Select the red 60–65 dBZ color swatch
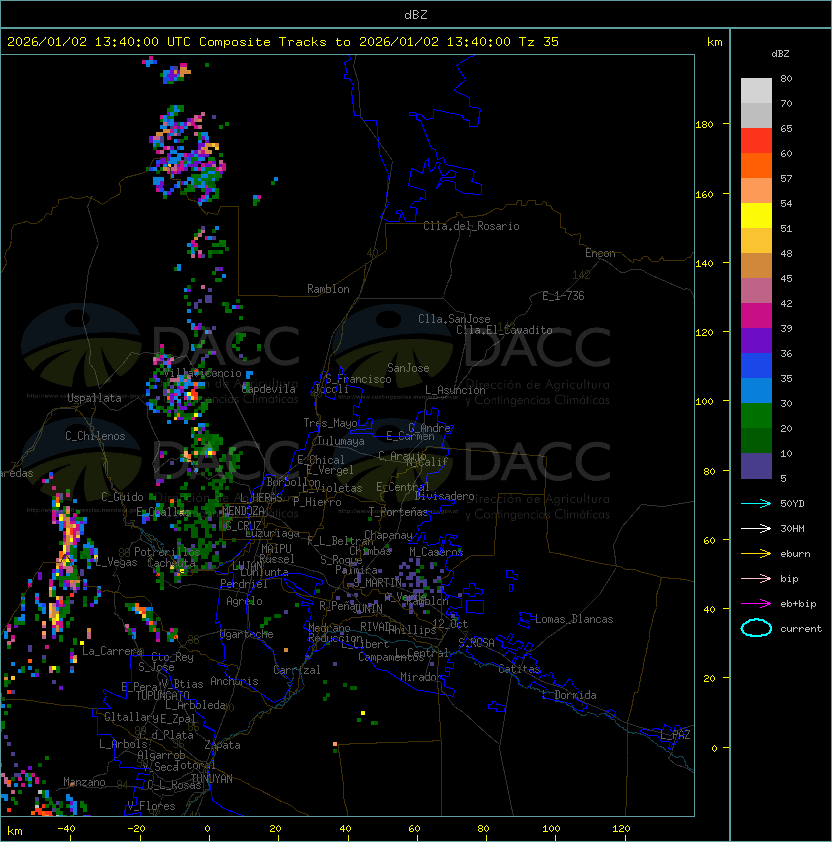The height and width of the screenshot is (842, 832). (756, 141)
